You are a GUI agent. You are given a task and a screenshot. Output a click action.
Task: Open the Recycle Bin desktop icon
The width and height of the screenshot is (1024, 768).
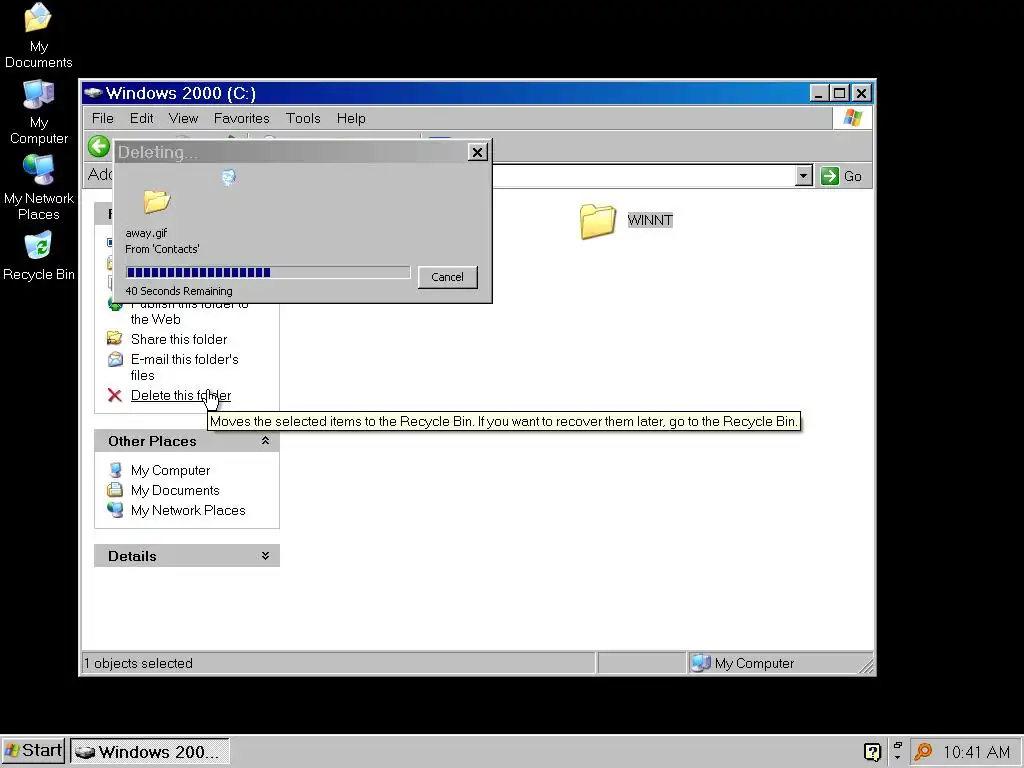[x=39, y=257]
